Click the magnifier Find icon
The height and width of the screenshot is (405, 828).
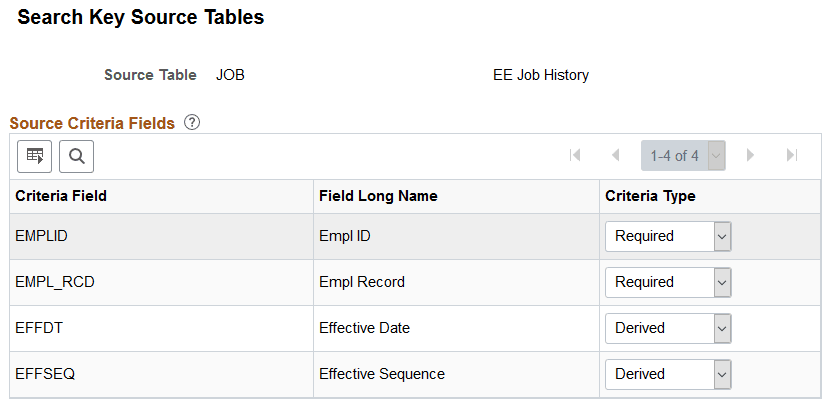click(76, 155)
